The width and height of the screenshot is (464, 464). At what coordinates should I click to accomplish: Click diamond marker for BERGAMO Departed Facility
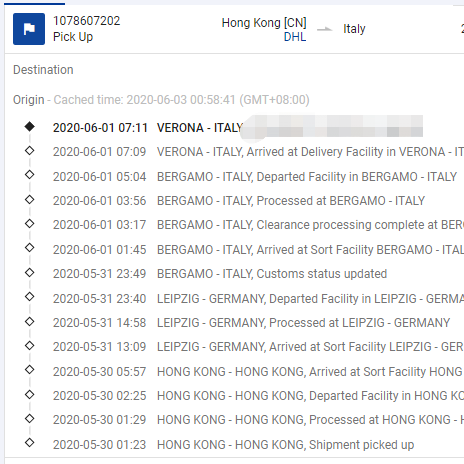(x=30, y=175)
